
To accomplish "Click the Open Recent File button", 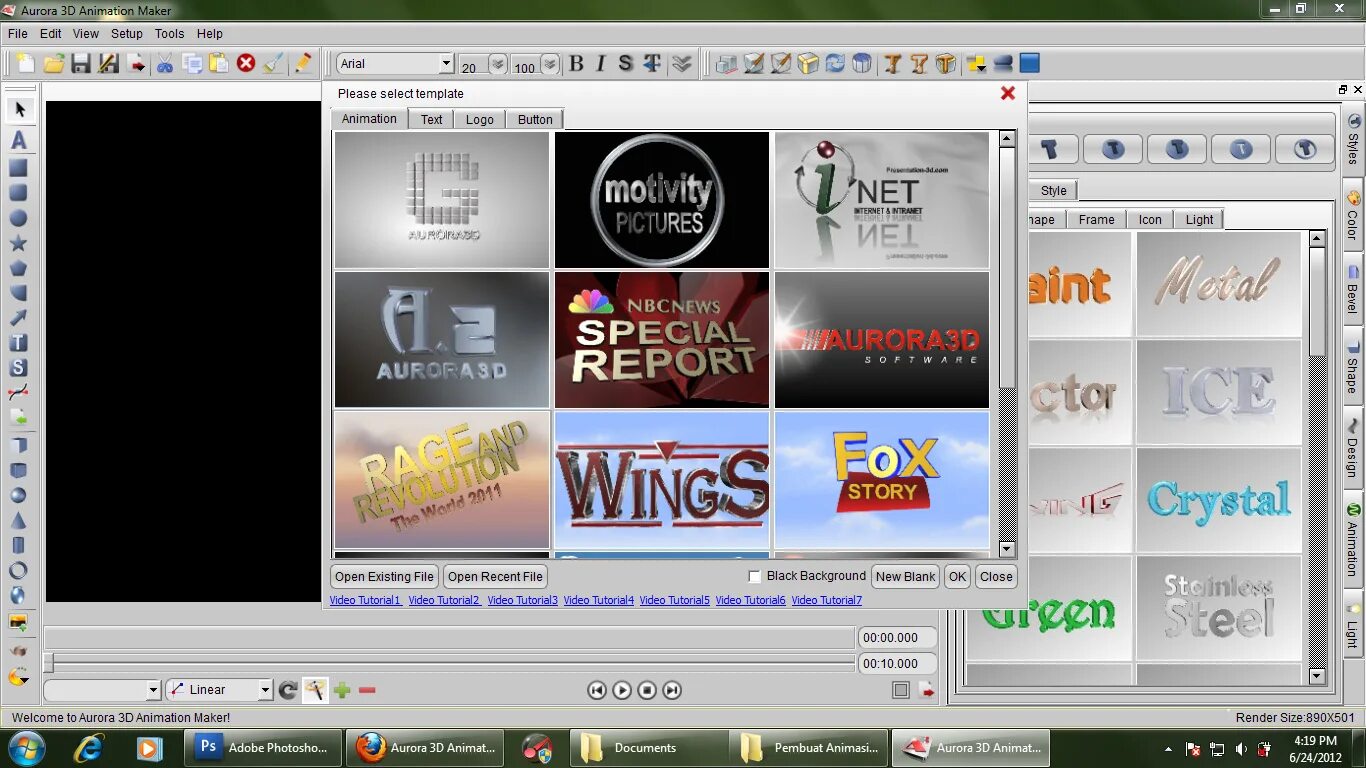I will tap(495, 577).
